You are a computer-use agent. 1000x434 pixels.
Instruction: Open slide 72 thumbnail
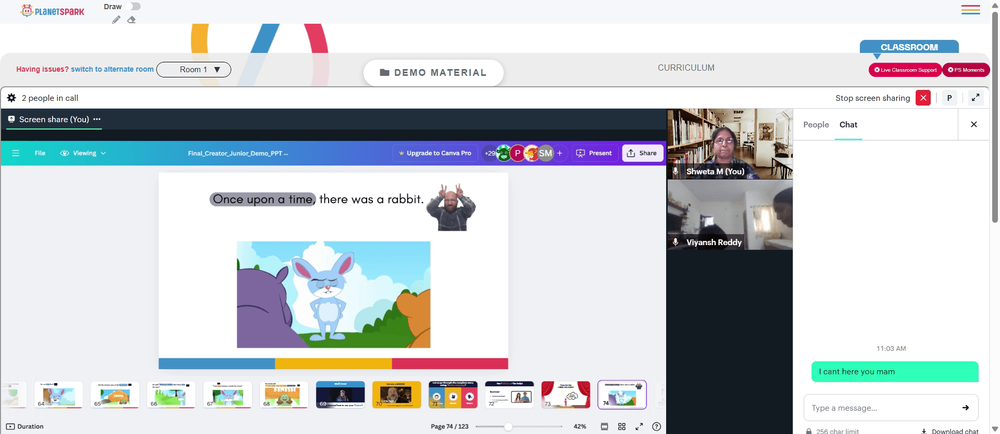coord(510,394)
